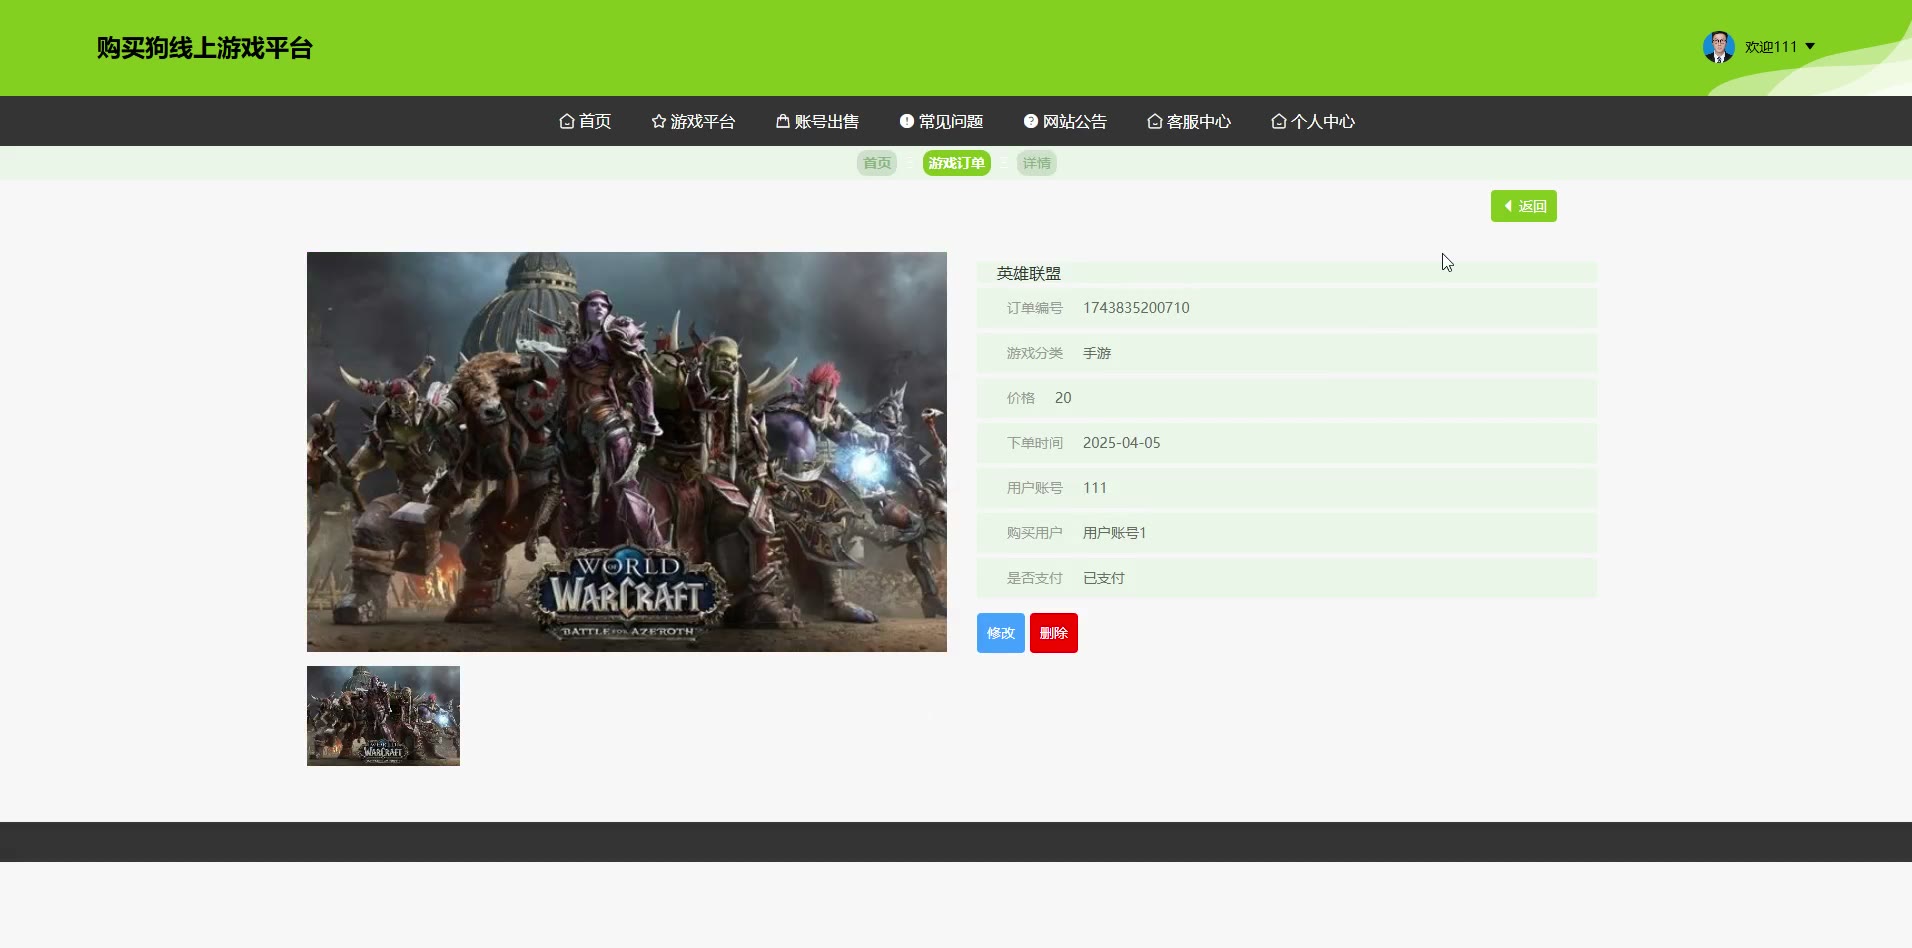Click the 首页 breadcrumb

coord(877,163)
